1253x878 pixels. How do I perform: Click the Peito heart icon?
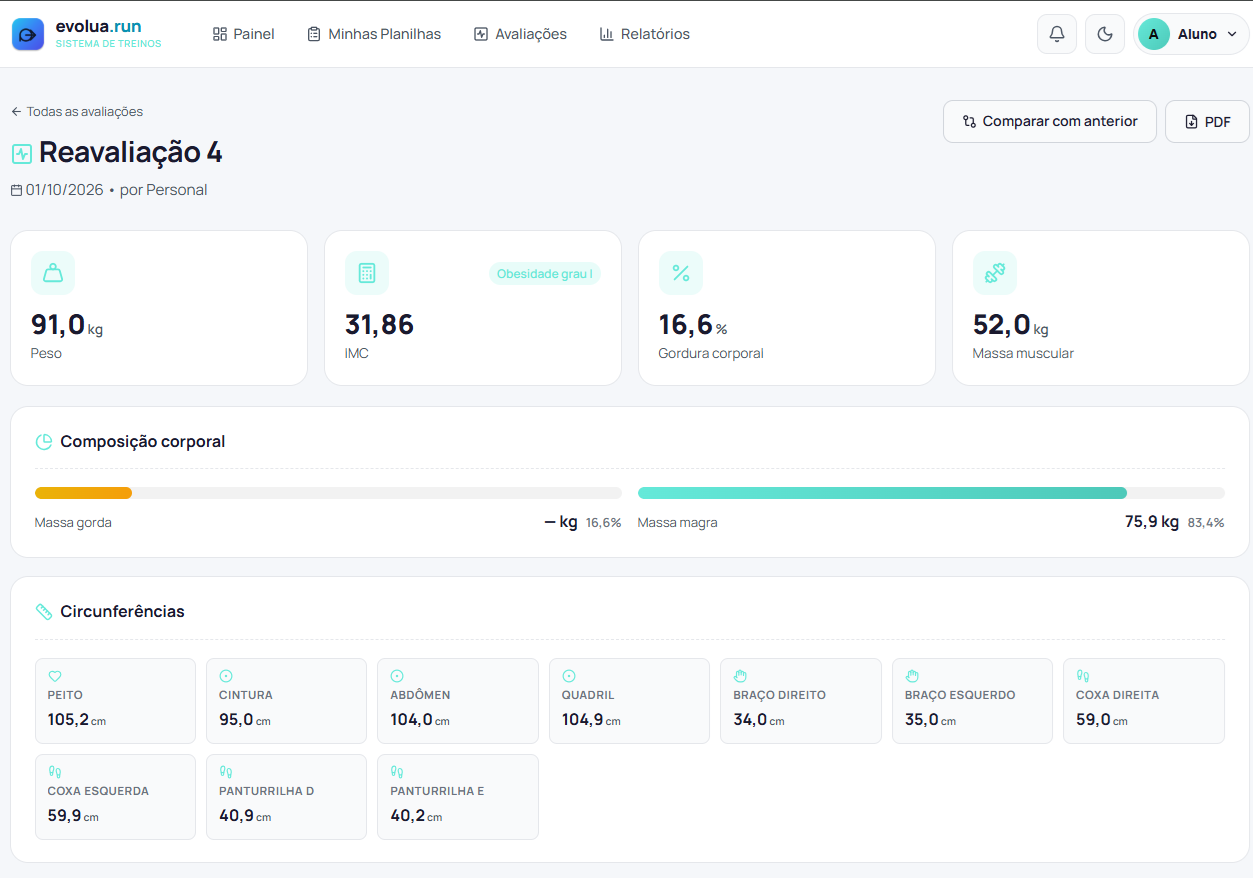tap(55, 676)
